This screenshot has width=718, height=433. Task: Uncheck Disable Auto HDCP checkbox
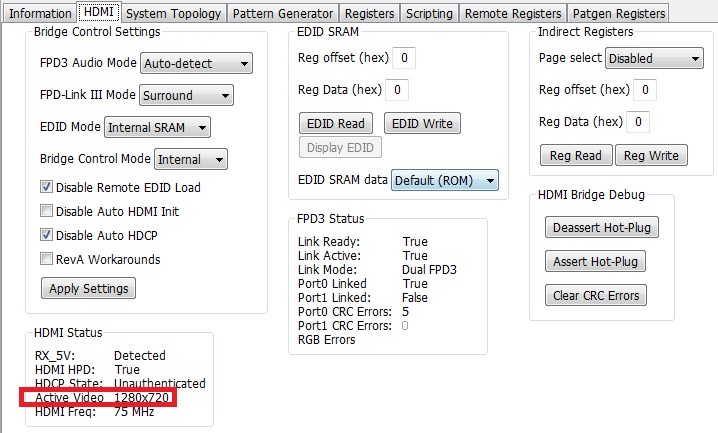tap(46, 235)
